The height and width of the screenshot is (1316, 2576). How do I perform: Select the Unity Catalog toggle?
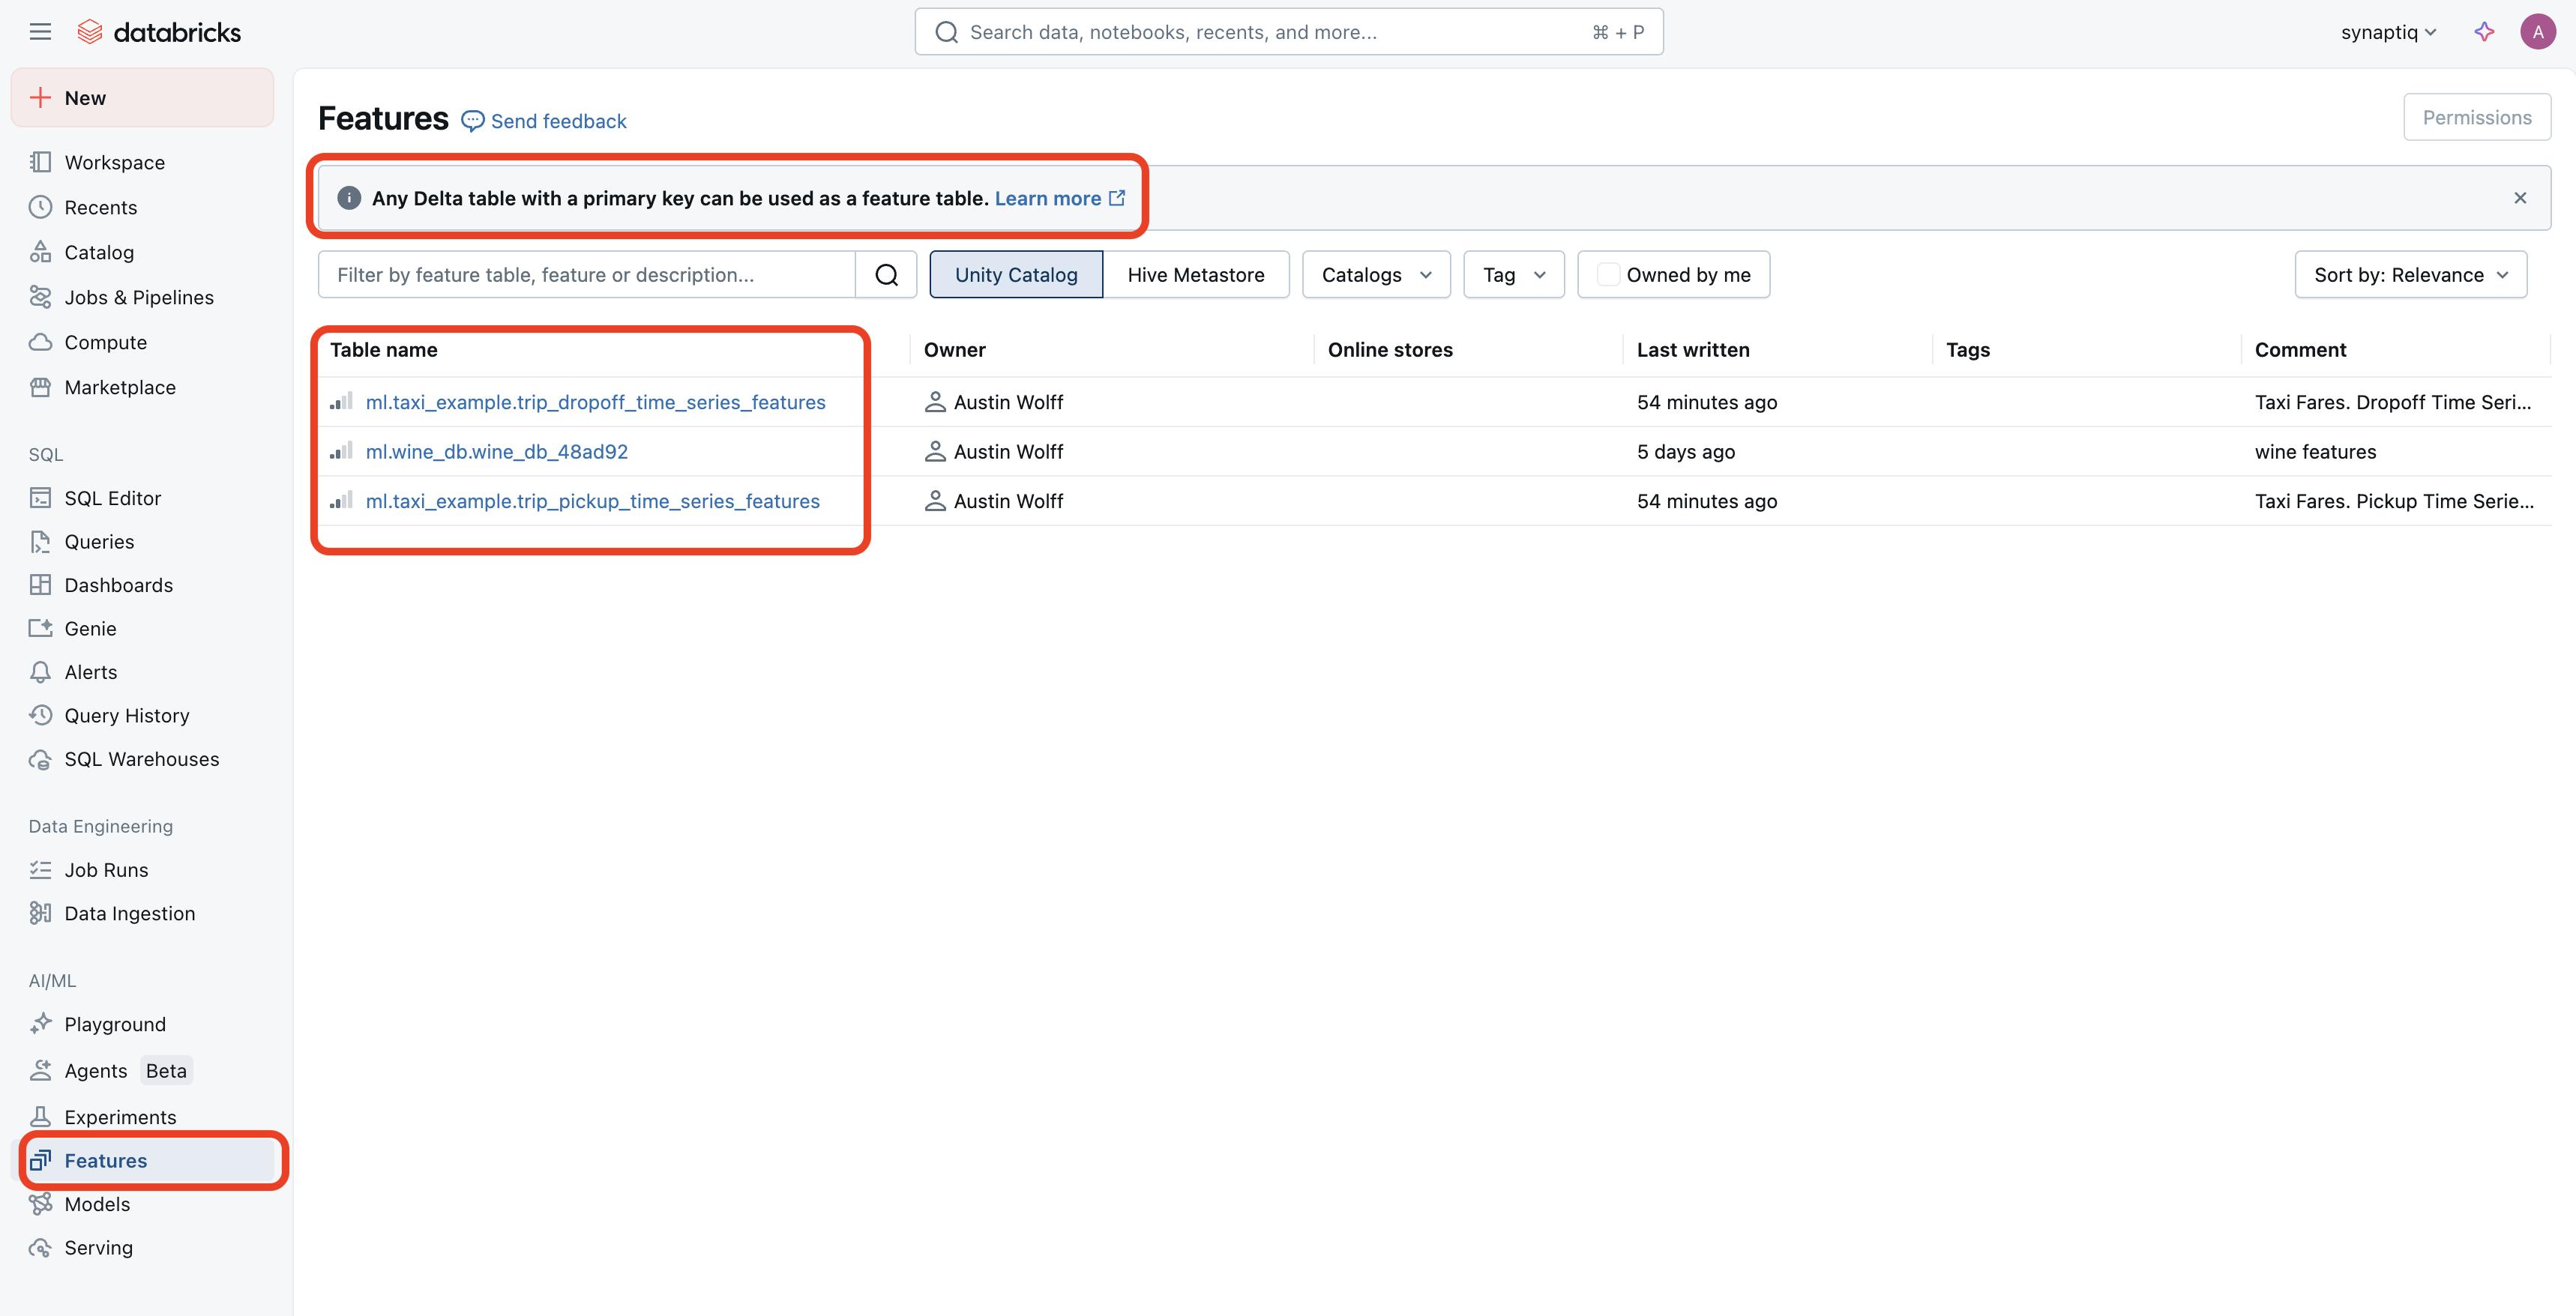pos(1015,275)
